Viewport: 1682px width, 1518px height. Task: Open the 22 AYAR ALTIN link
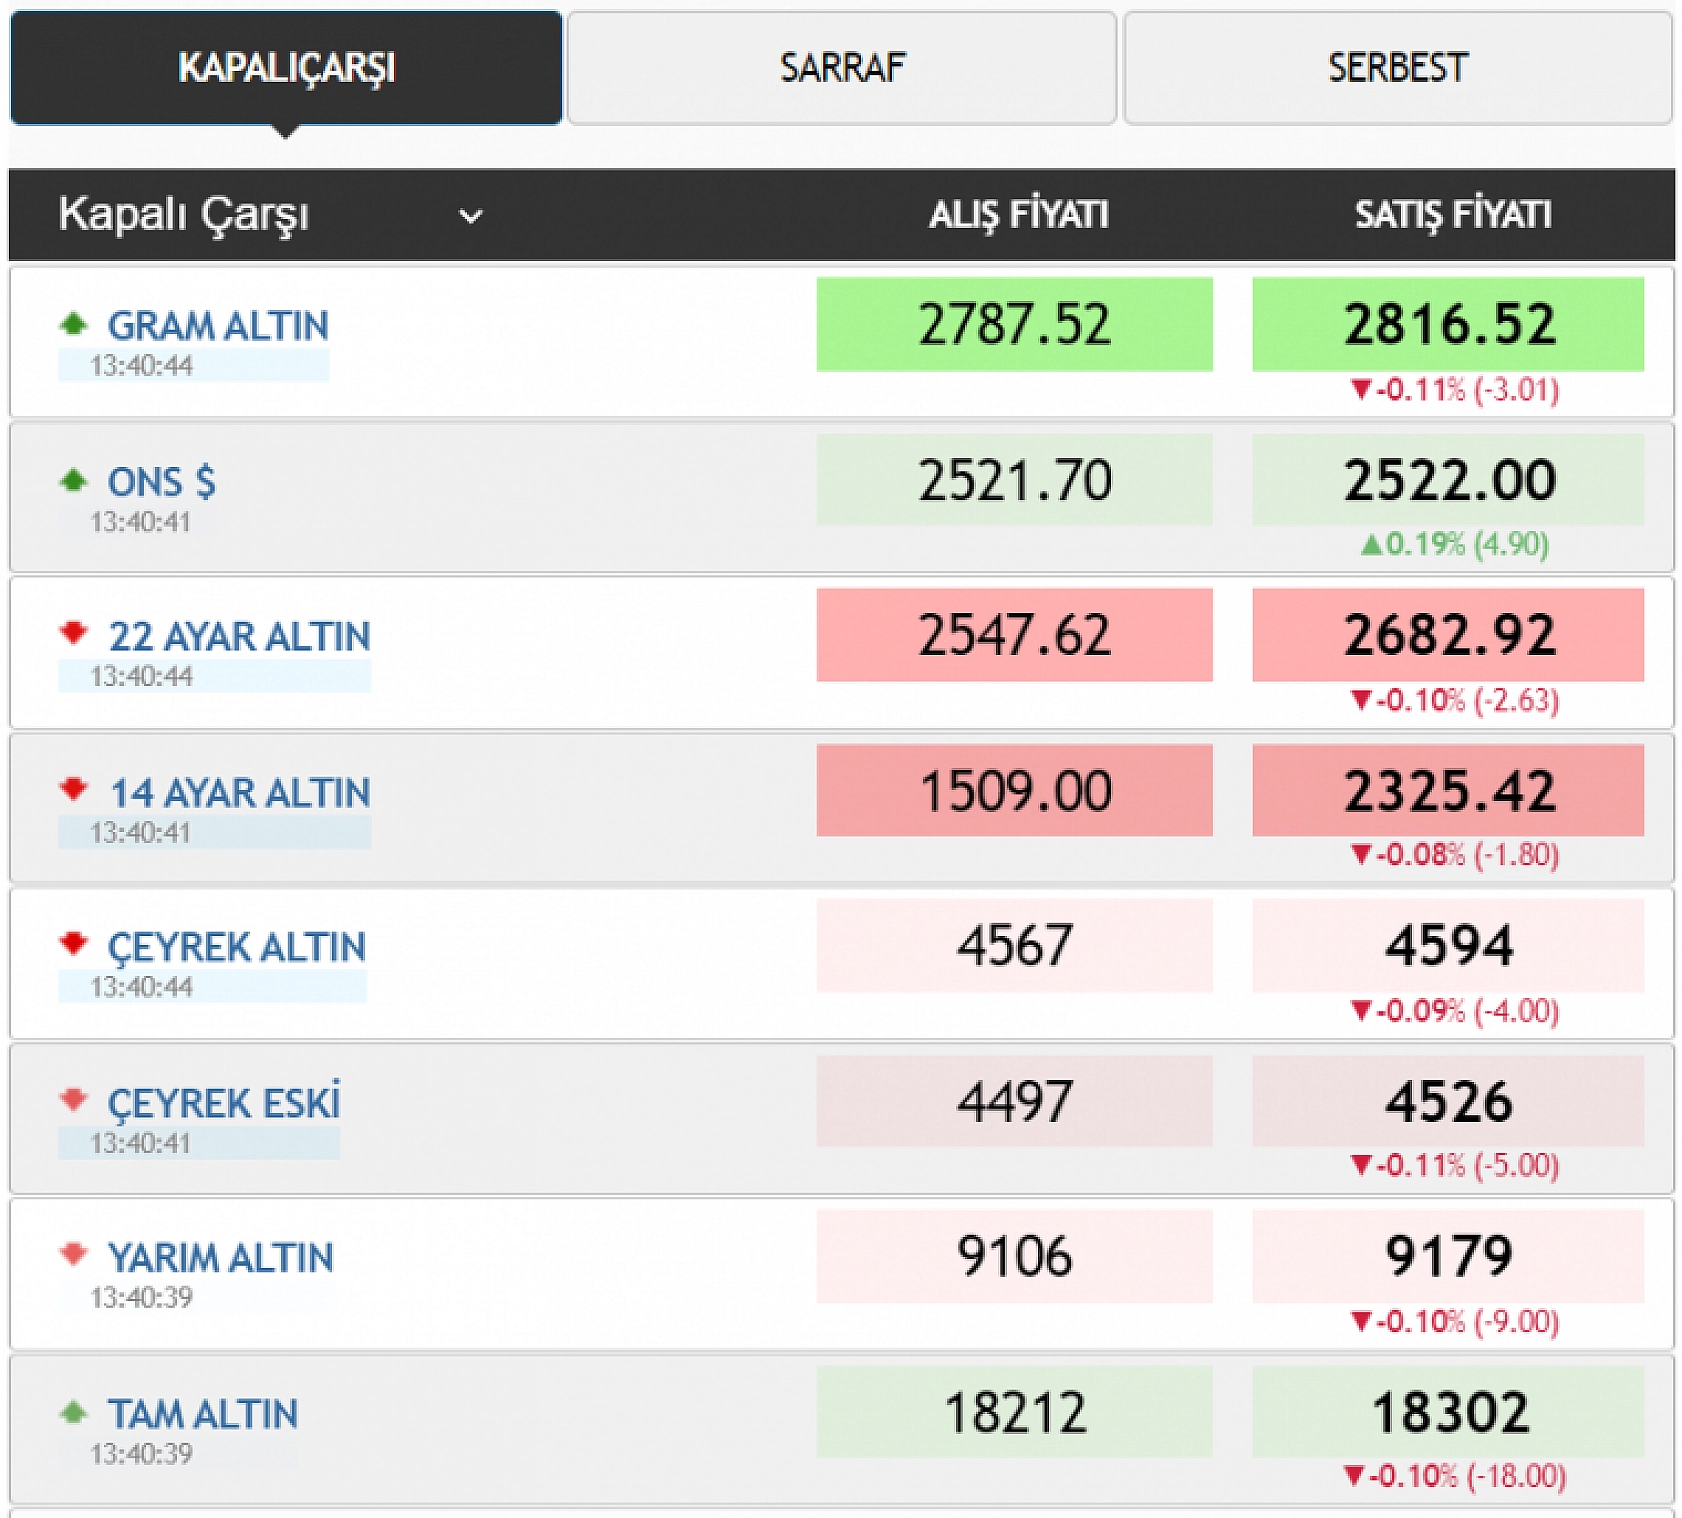click(239, 636)
